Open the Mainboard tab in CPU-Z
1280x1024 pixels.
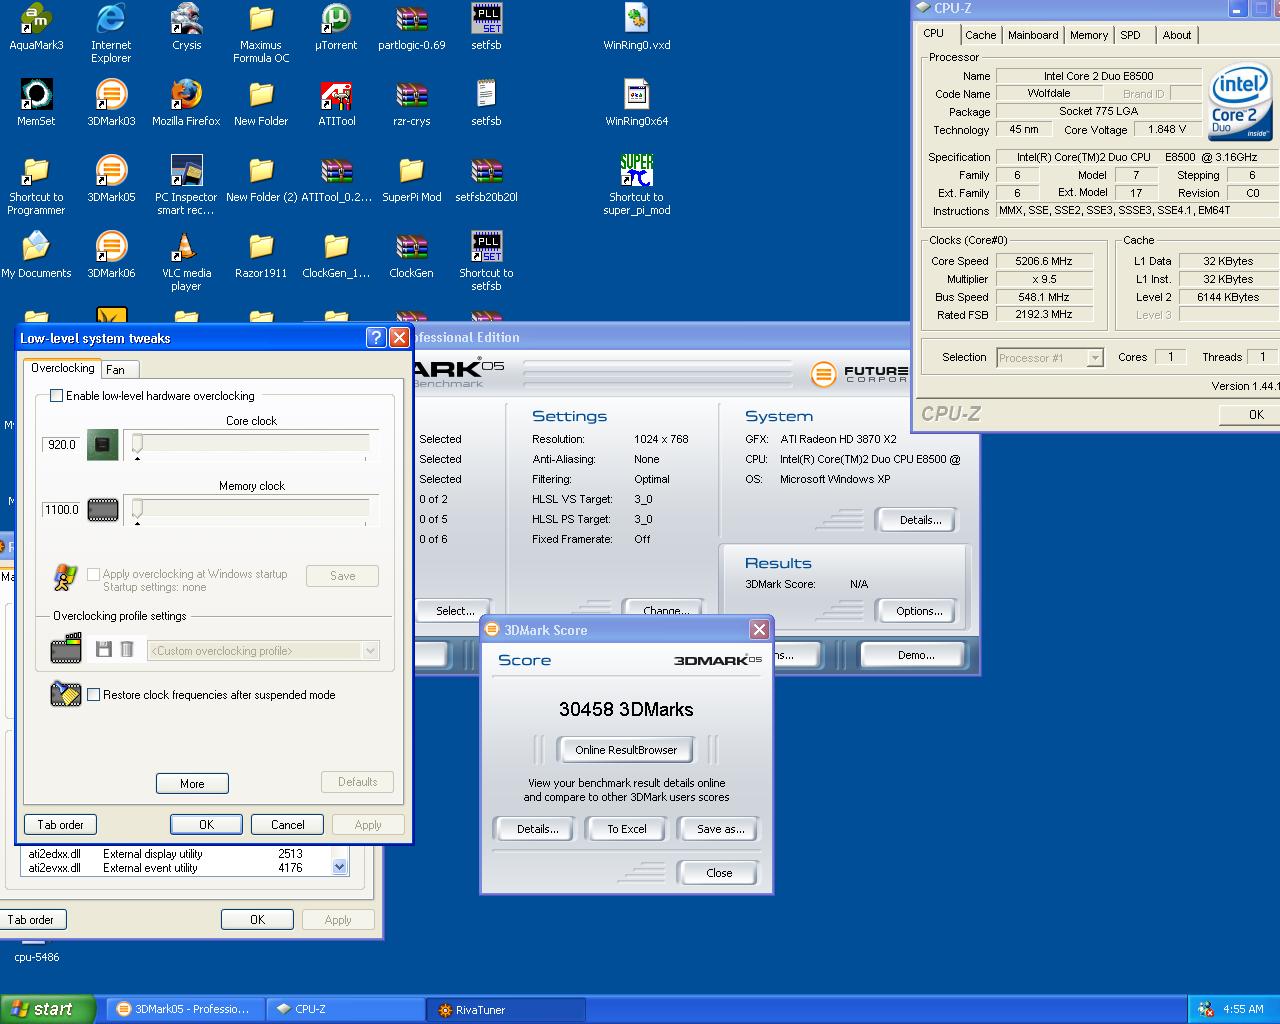1033,35
